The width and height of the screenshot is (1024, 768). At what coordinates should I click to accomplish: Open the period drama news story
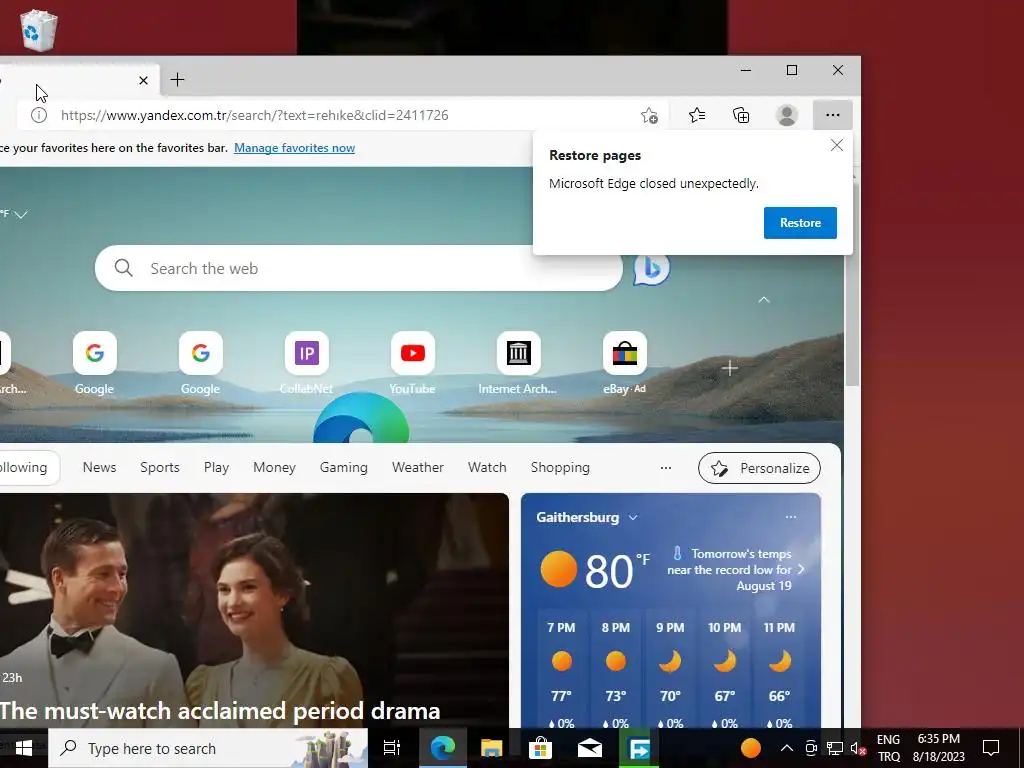(220, 711)
